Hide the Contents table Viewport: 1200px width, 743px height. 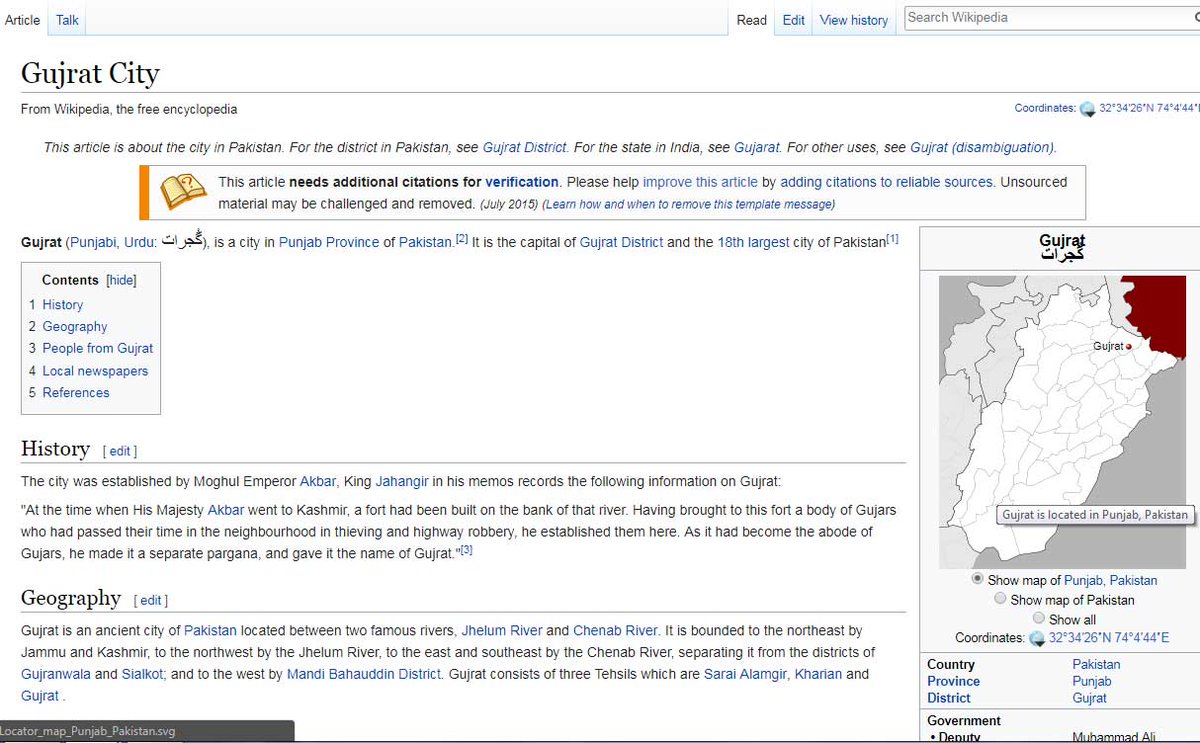[x=122, y=280]
